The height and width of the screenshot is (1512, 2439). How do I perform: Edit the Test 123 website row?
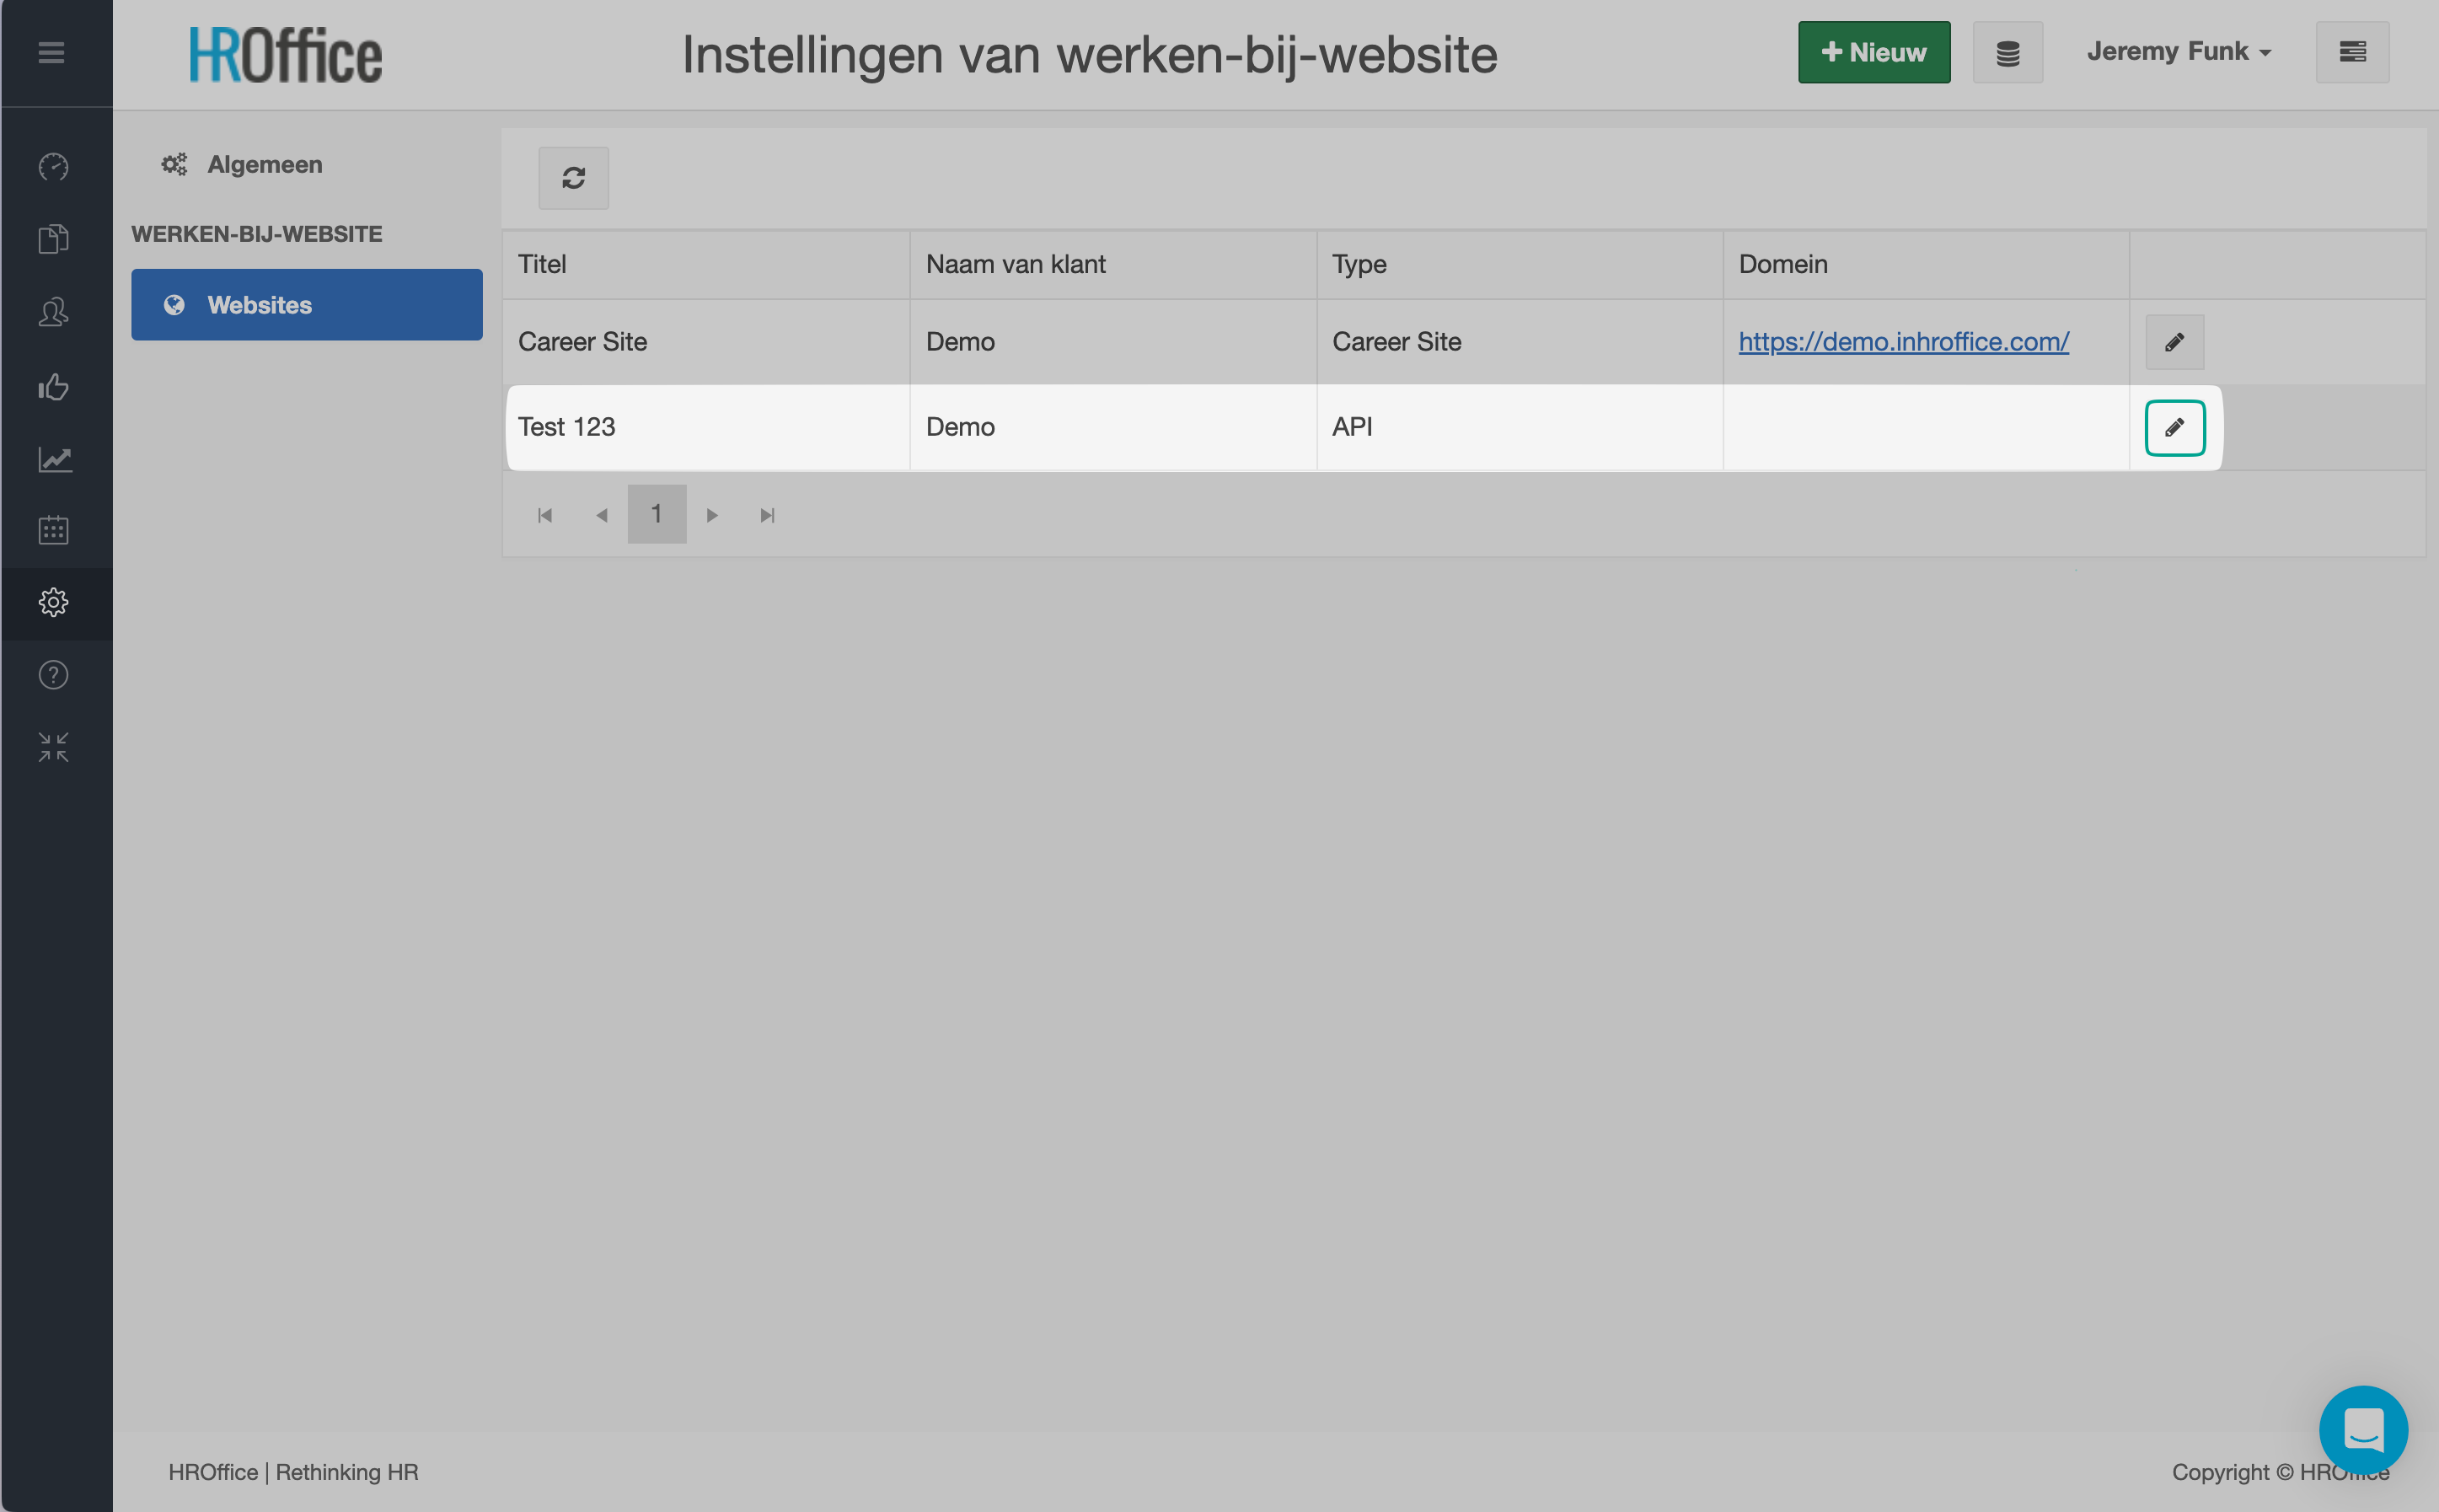[x=2174, y=428]
